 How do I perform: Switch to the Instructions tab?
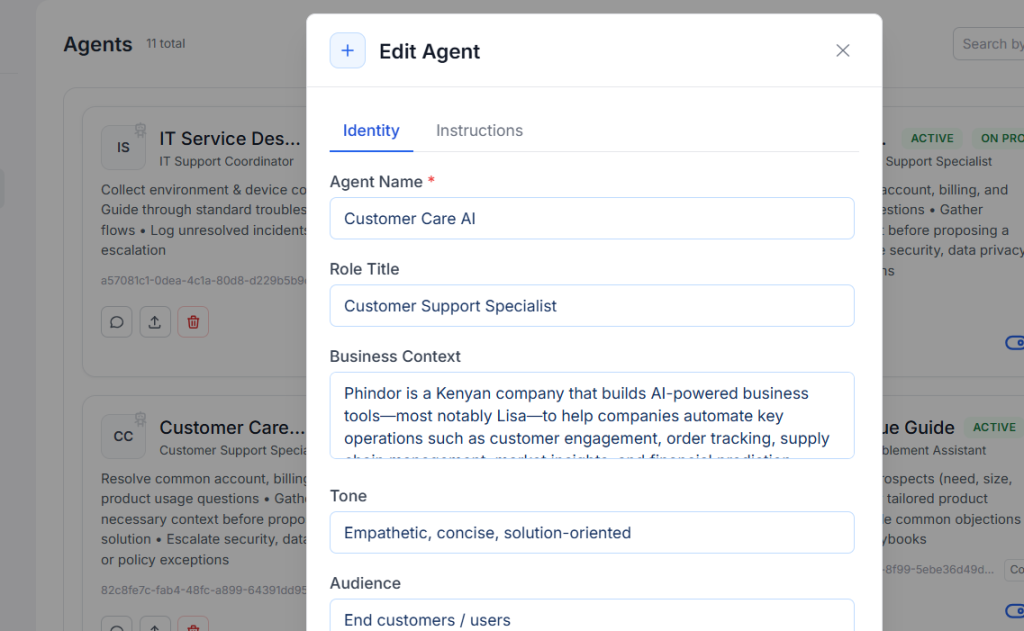pyautogui.click(x=479, y=131)
